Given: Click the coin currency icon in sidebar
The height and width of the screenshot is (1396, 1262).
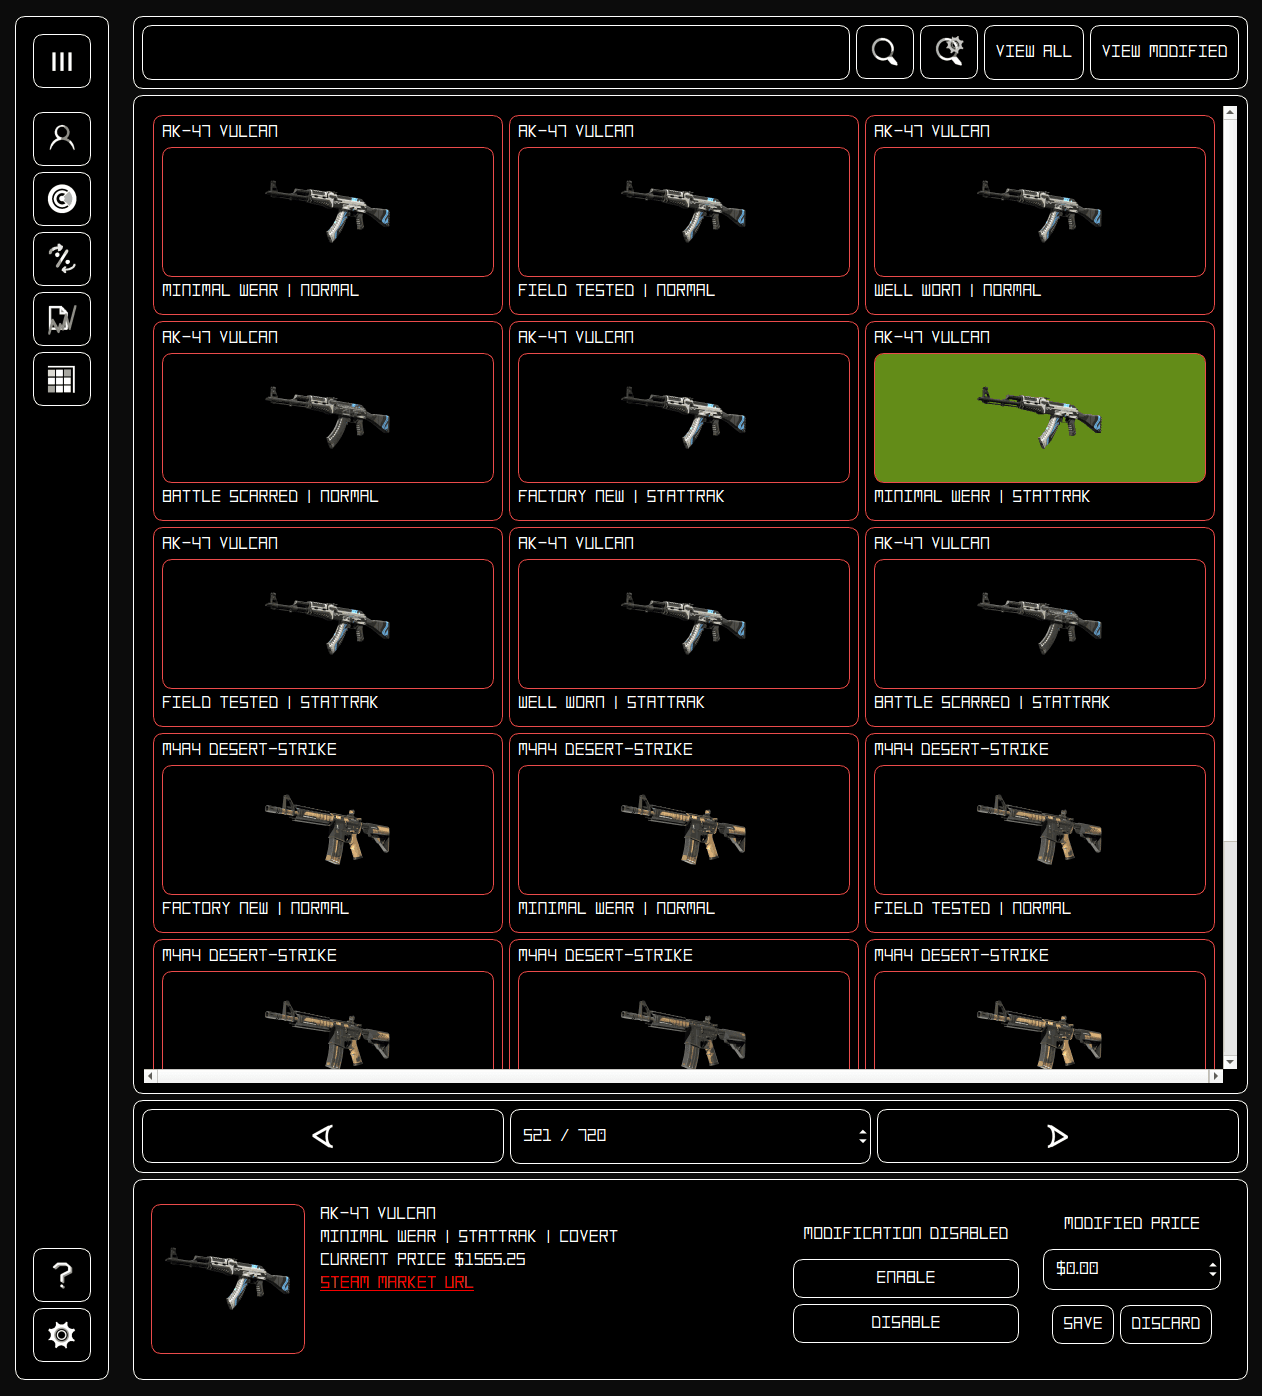Looking at the screenshot, I should pos(62,199).
